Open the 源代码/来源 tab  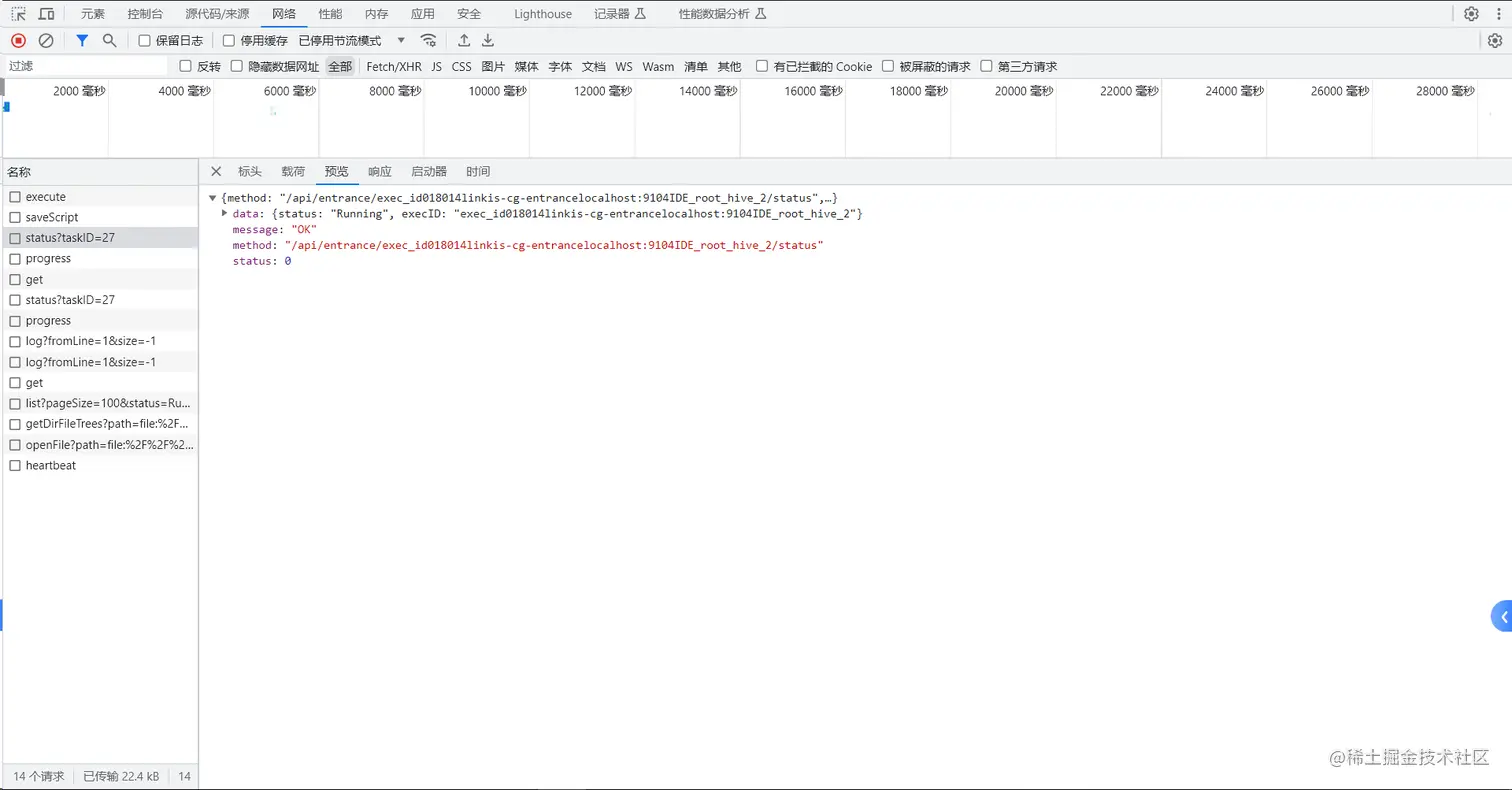pyautogui.click(x=217, y=14)
